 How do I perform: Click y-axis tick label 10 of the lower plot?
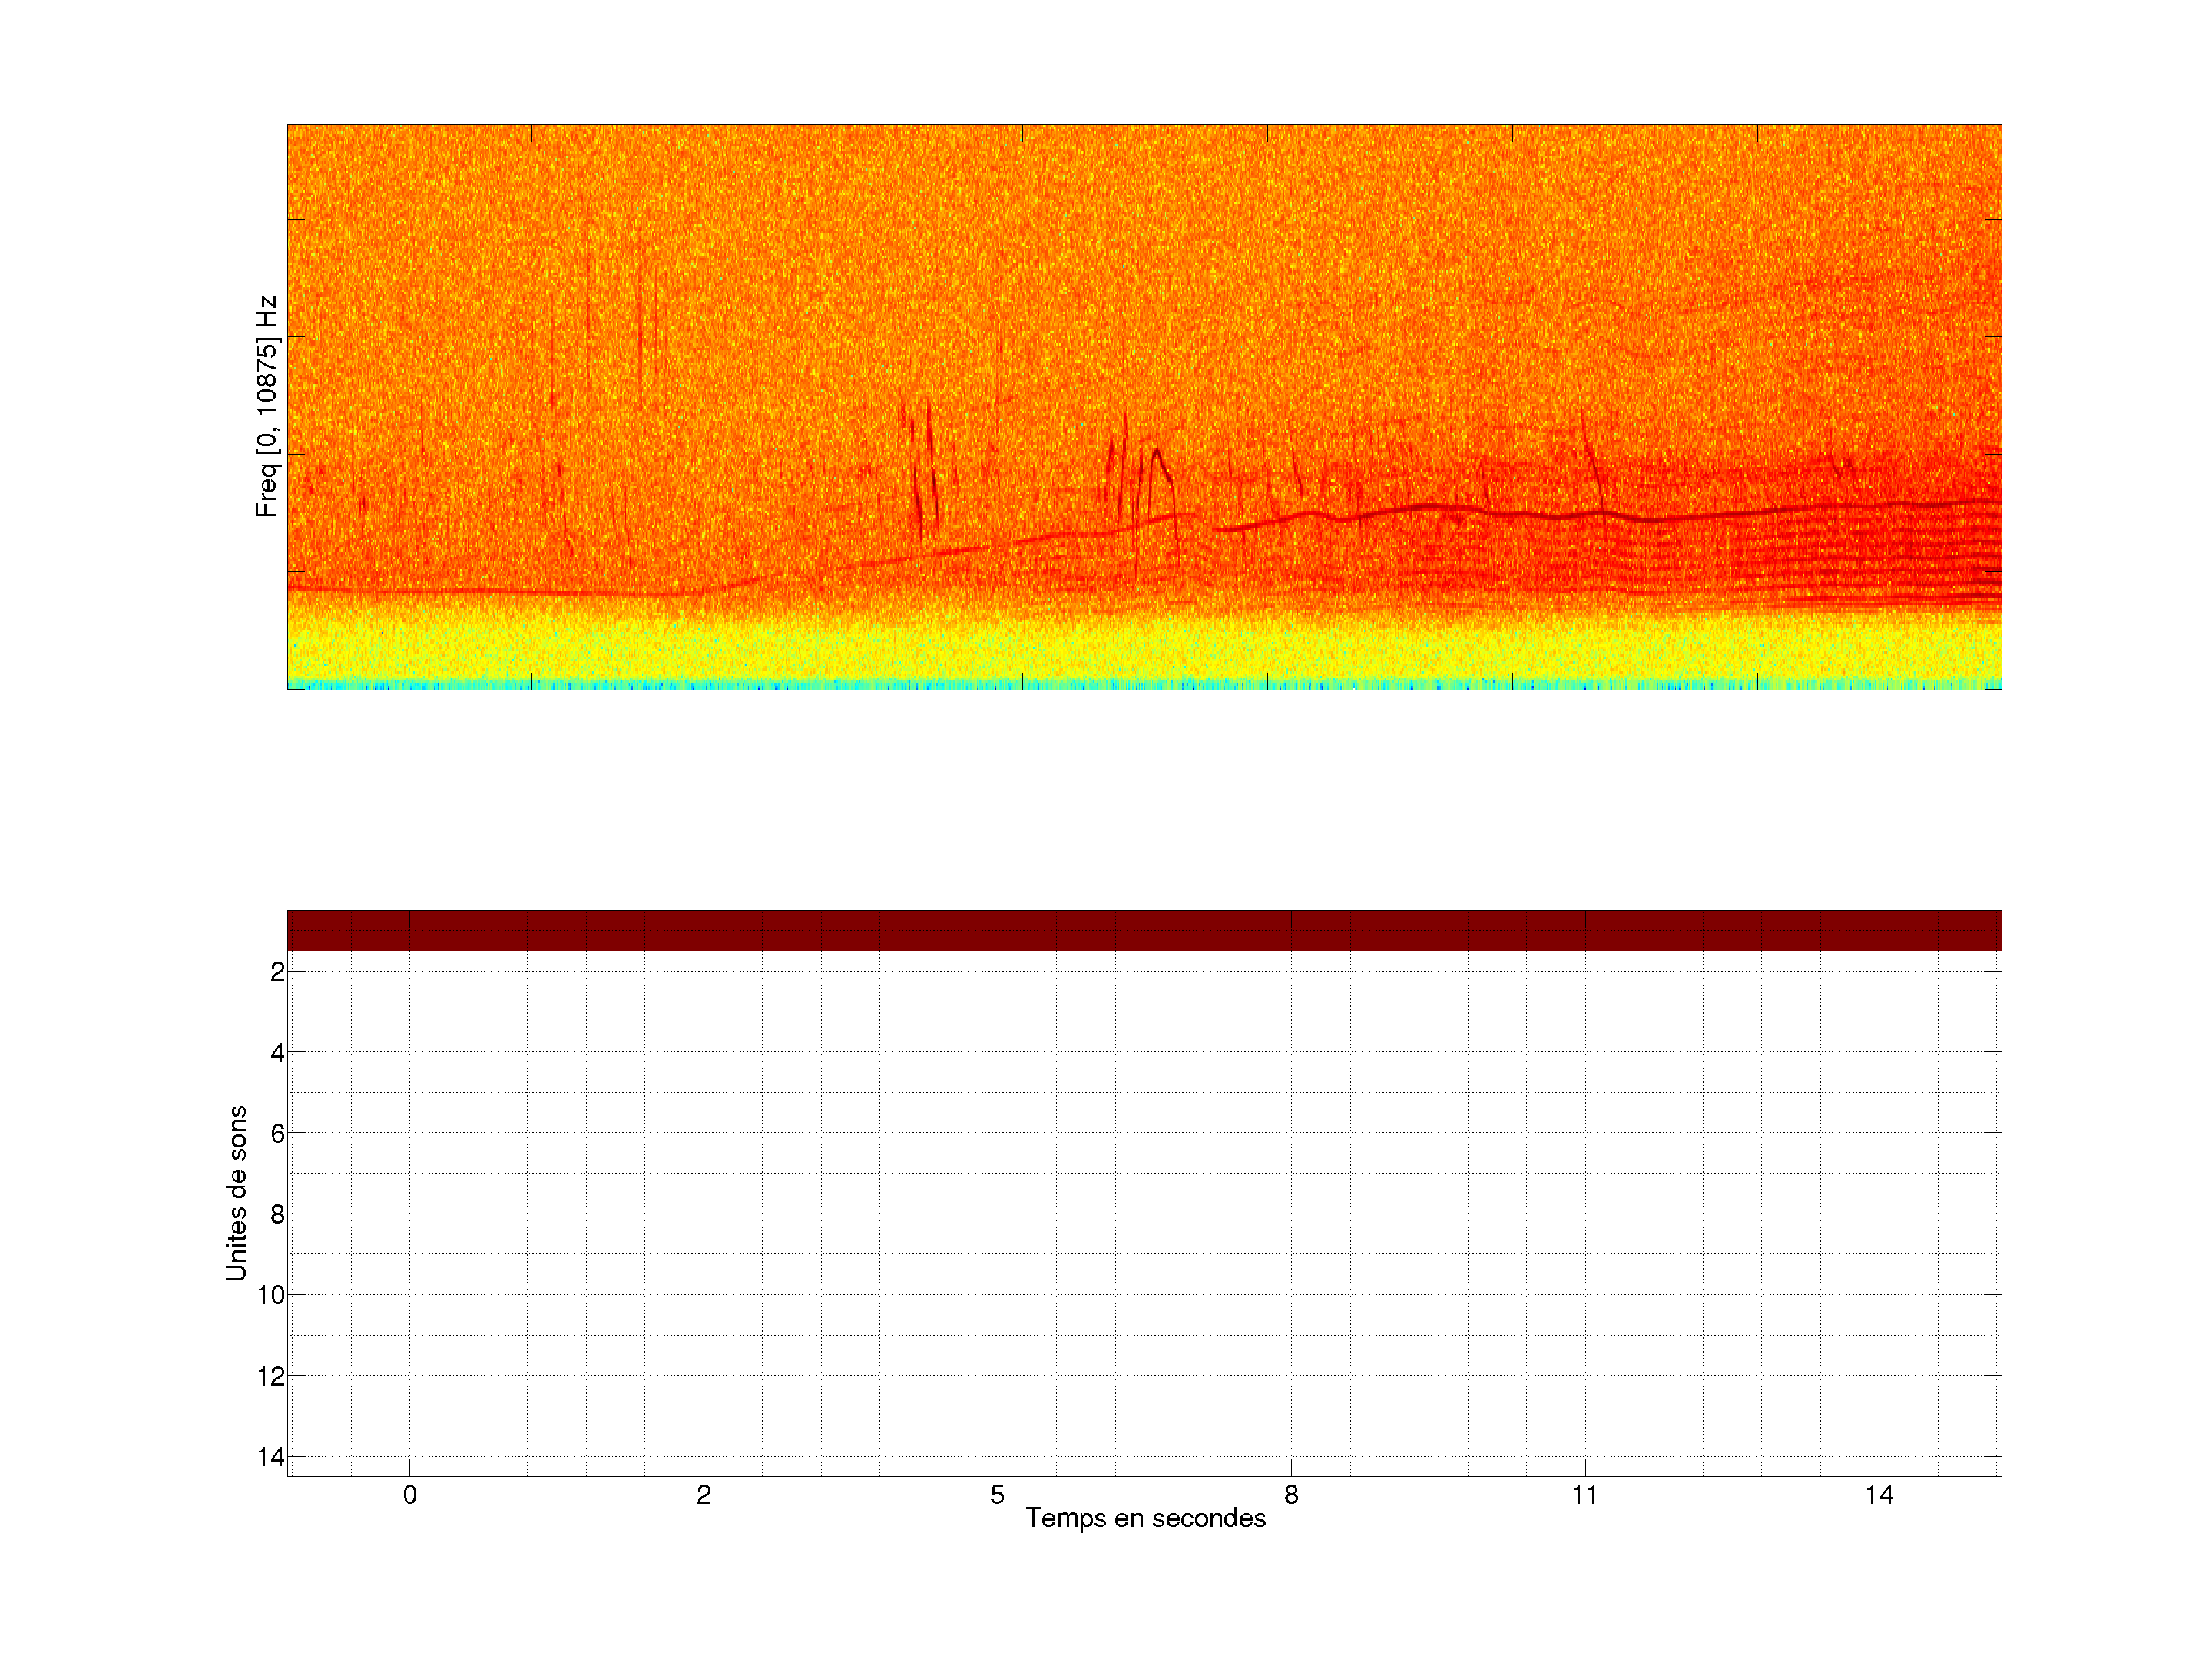pos(271,1296)
